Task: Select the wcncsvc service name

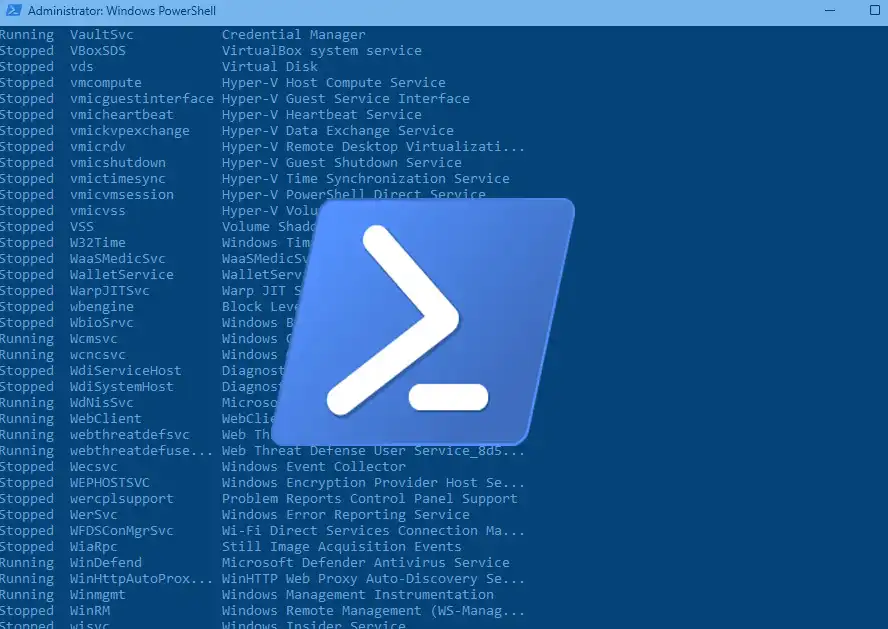Action: click(x=97, y=354)
